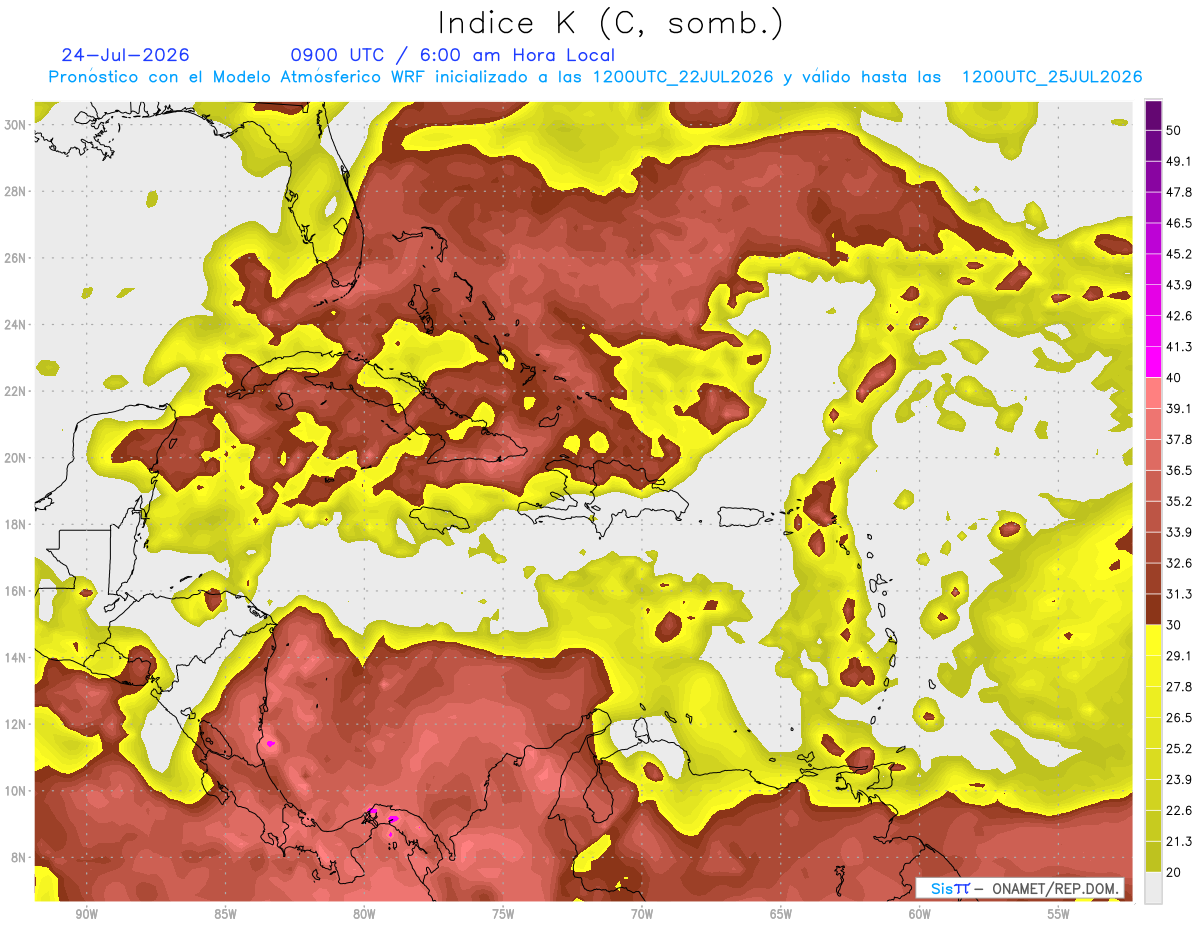Screen dimensions: 1200x927
Task: Click the colorbar value "26.5"
Action: coord(1178,718)
